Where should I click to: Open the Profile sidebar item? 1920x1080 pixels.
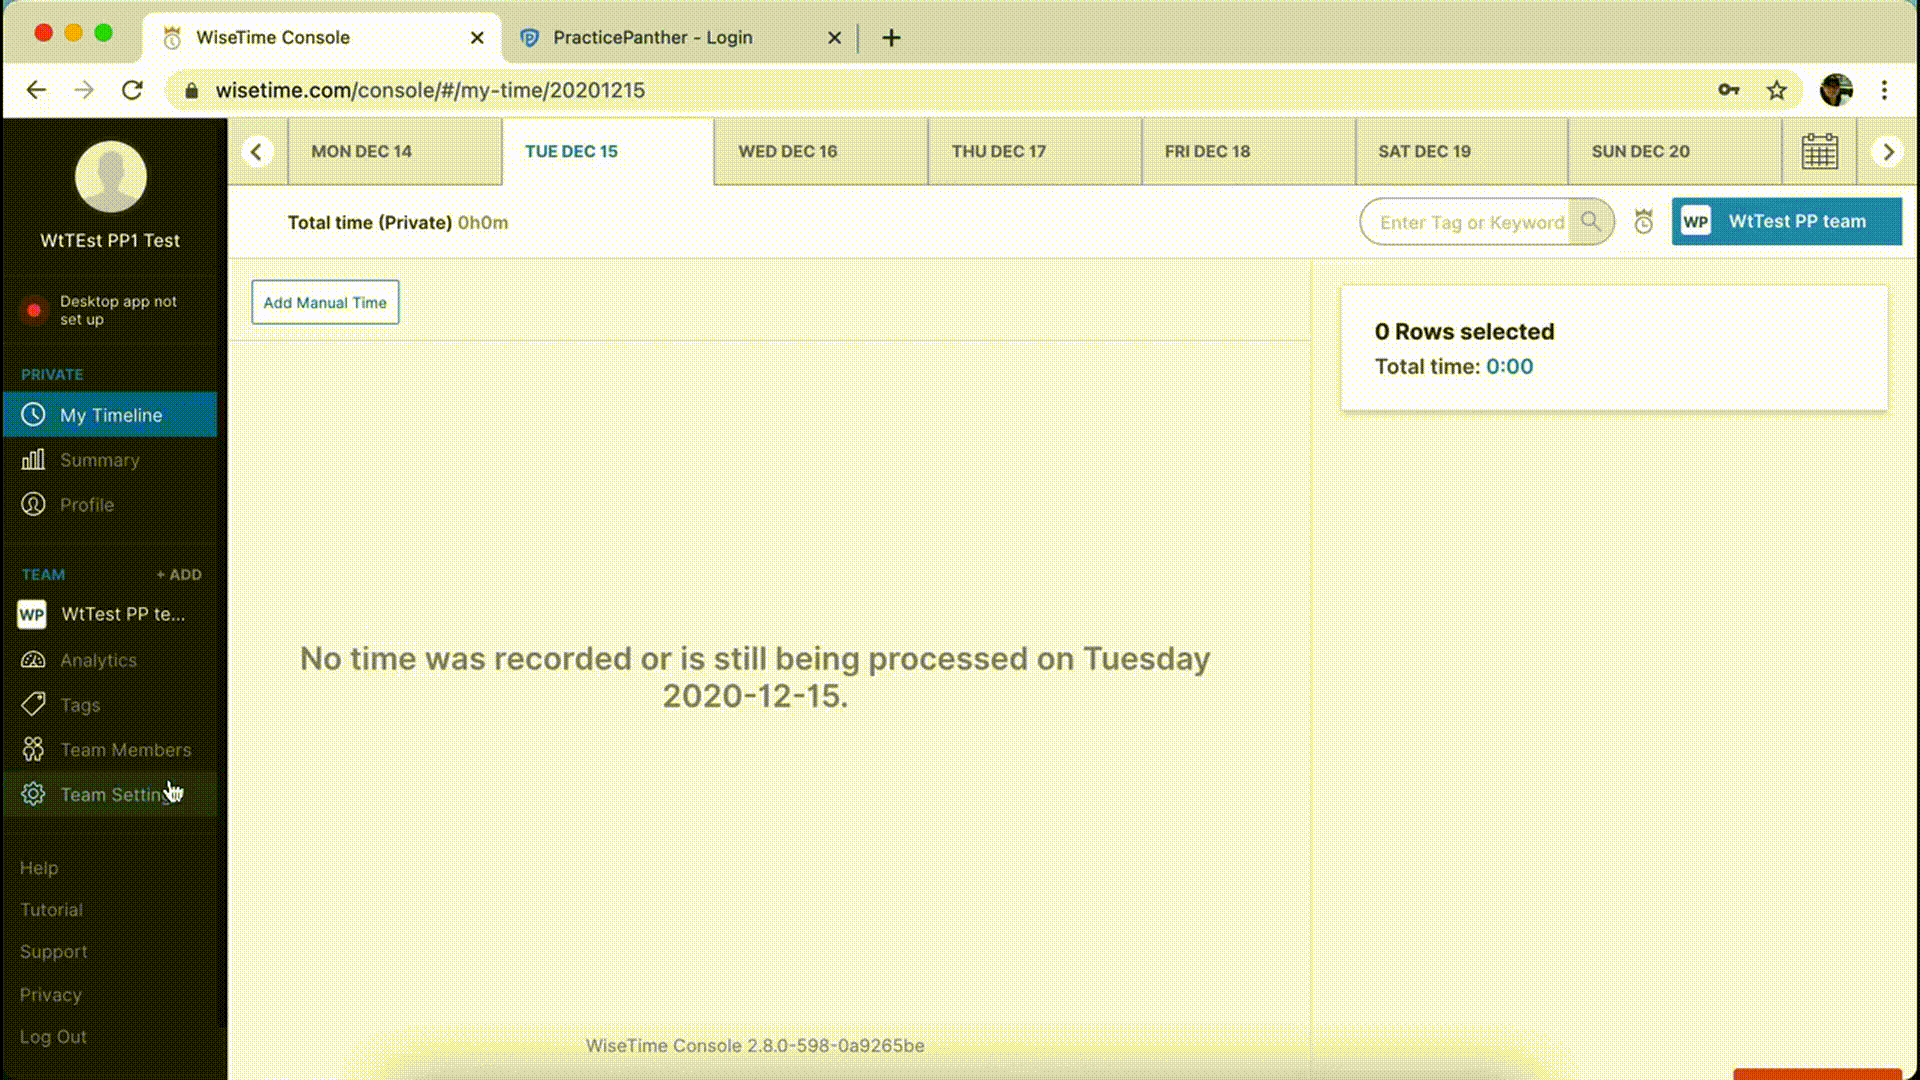tap(109, 505)
